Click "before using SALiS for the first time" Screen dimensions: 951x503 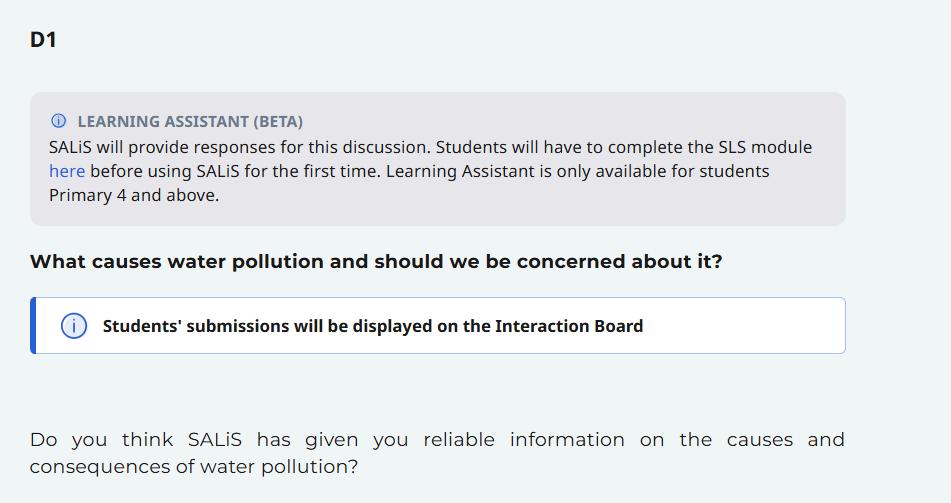tap(233, 171)
